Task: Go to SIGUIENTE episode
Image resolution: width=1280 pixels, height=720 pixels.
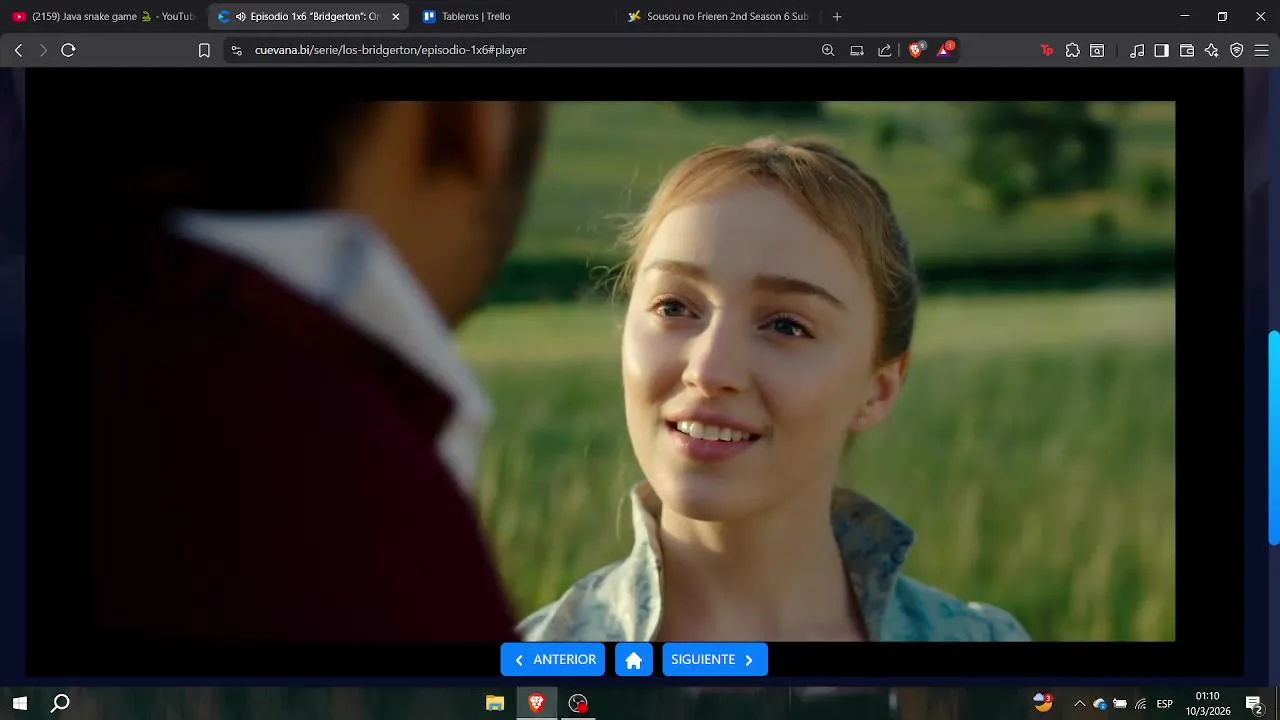Action: click(x=715, y=659)
